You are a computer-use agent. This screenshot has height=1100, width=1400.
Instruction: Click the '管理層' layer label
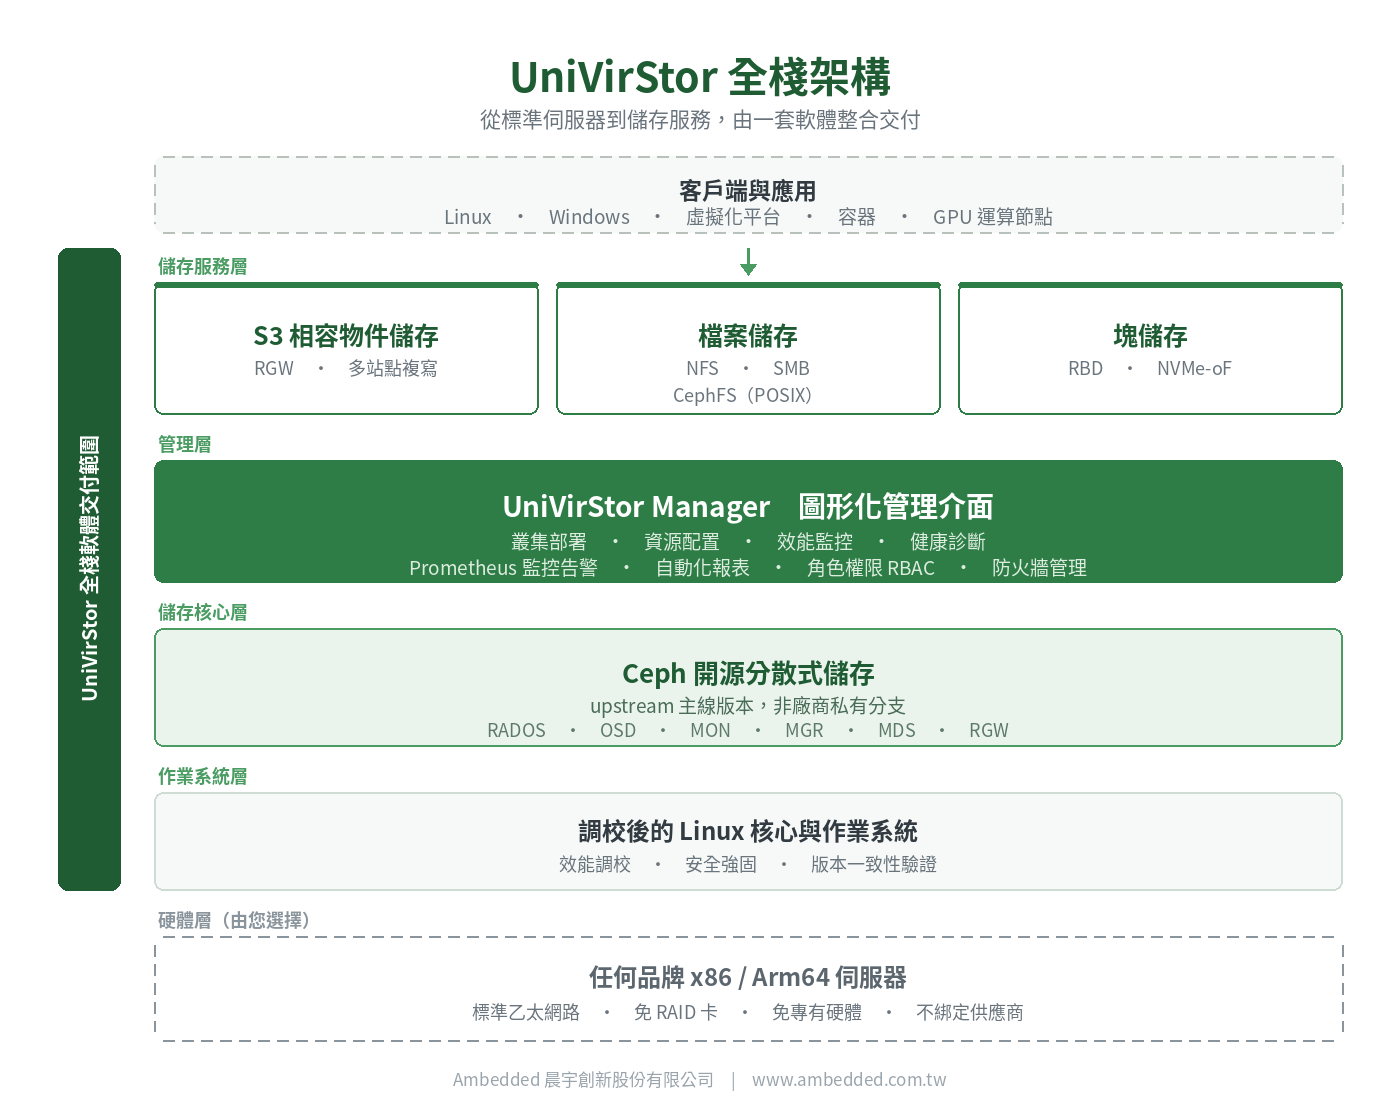tap(185, 444)
